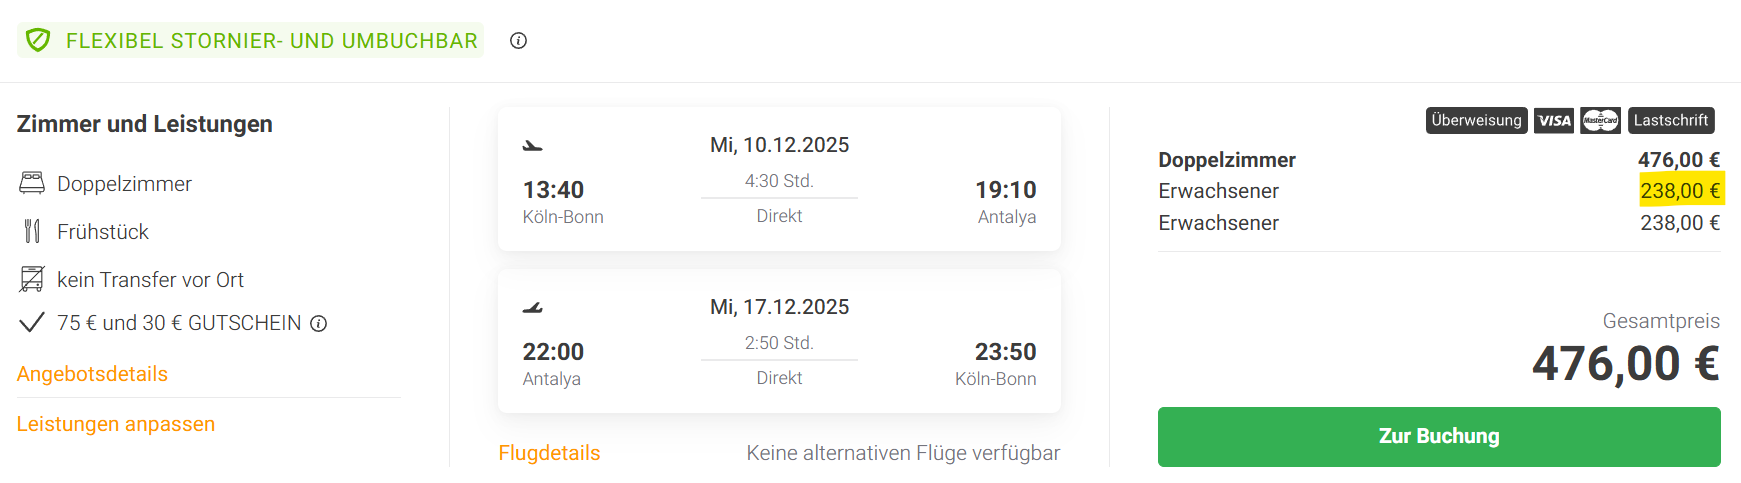Open info icon next to flexible cancellation
The image size is (1741, 483).
[x=518, y=41]
